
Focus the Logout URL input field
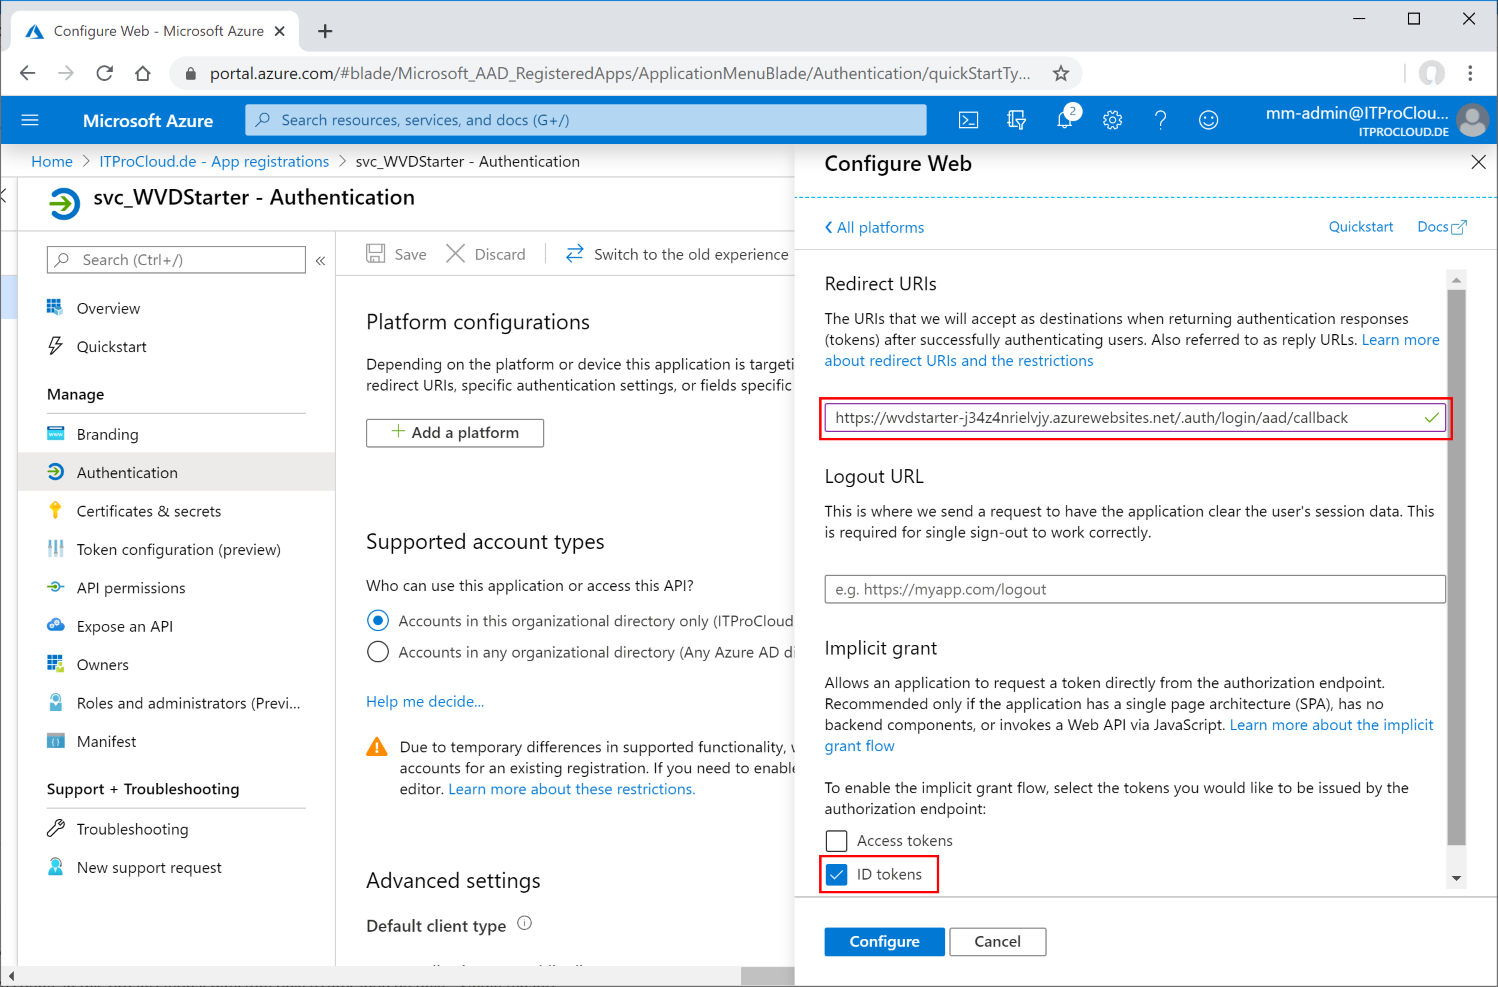(1135, 589)
